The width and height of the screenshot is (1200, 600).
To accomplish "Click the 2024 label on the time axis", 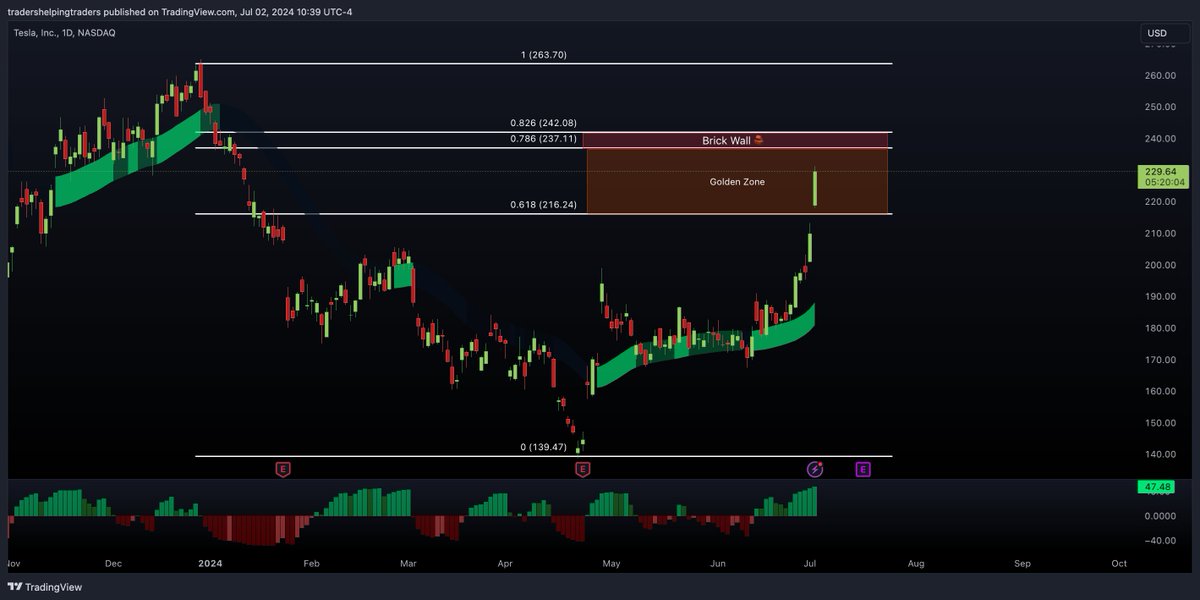I will 210,564.
